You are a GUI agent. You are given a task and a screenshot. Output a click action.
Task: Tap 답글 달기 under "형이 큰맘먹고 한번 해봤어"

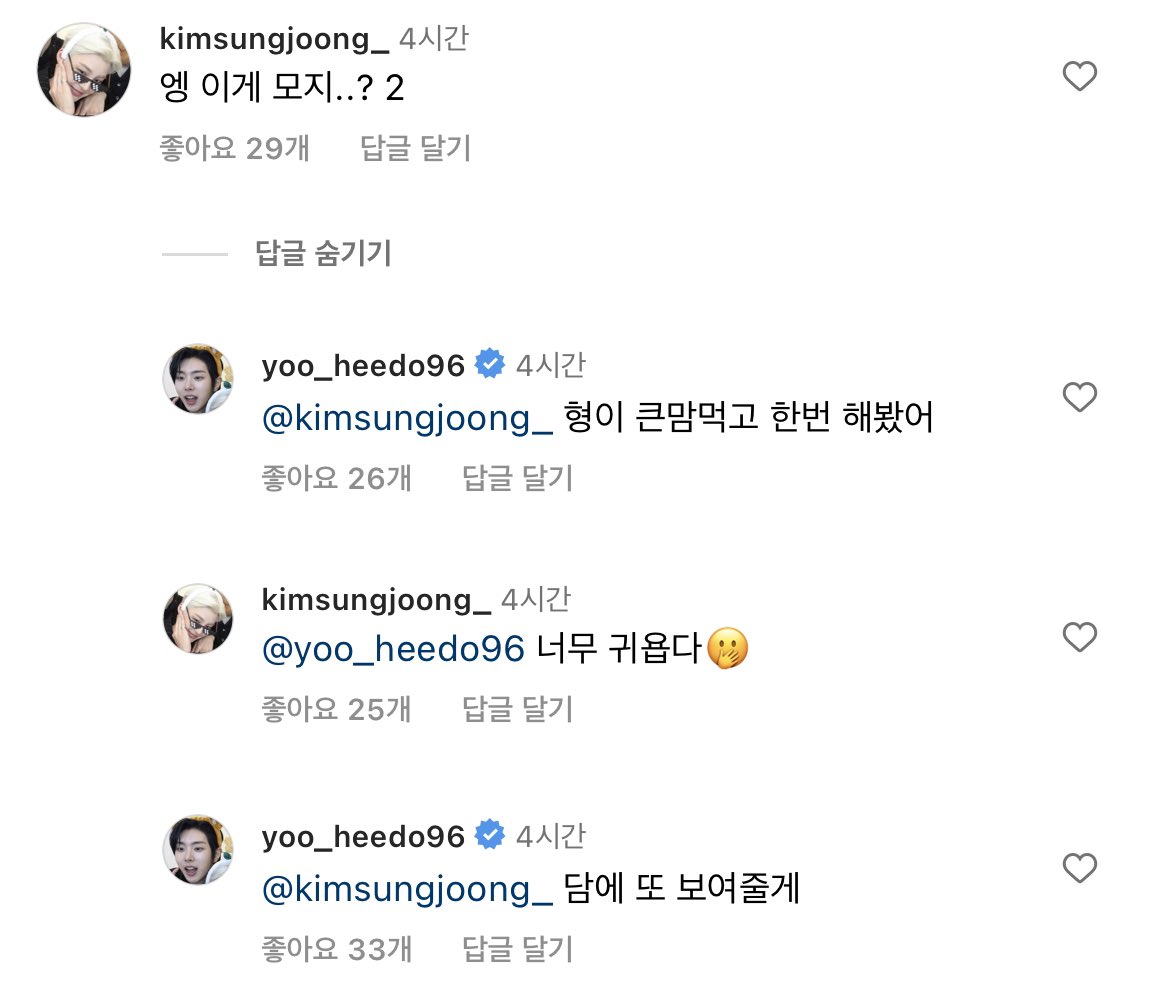point(517,479)
